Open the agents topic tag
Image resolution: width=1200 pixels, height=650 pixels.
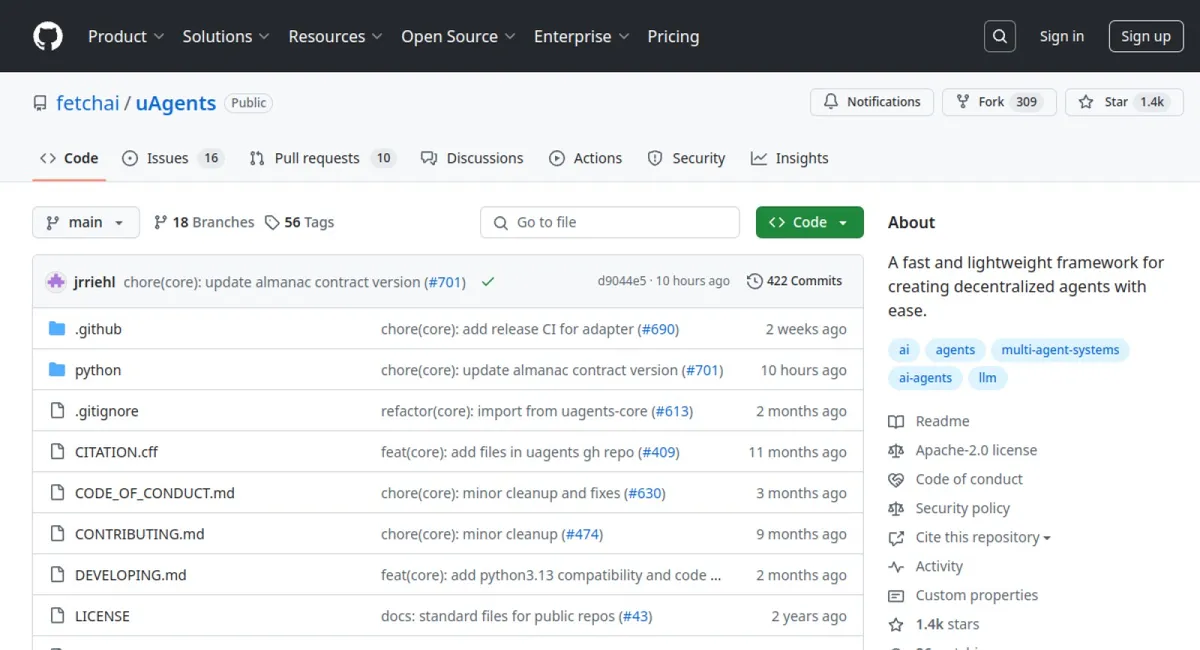[955, 350]
